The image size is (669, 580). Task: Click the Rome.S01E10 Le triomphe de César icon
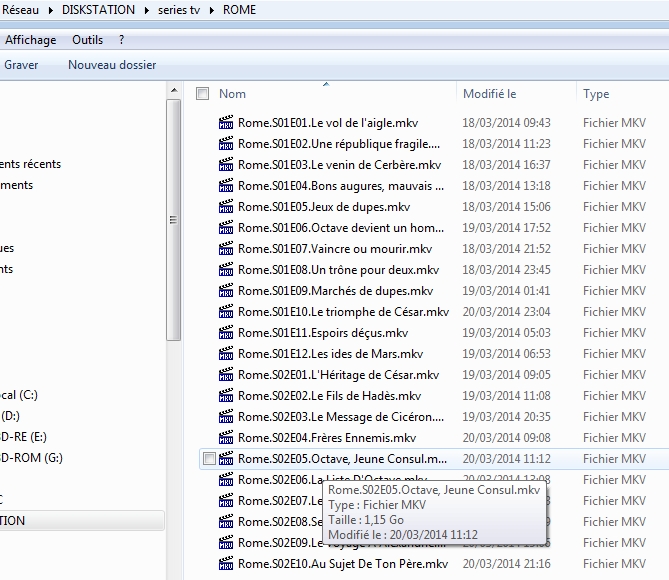[227, 312]
